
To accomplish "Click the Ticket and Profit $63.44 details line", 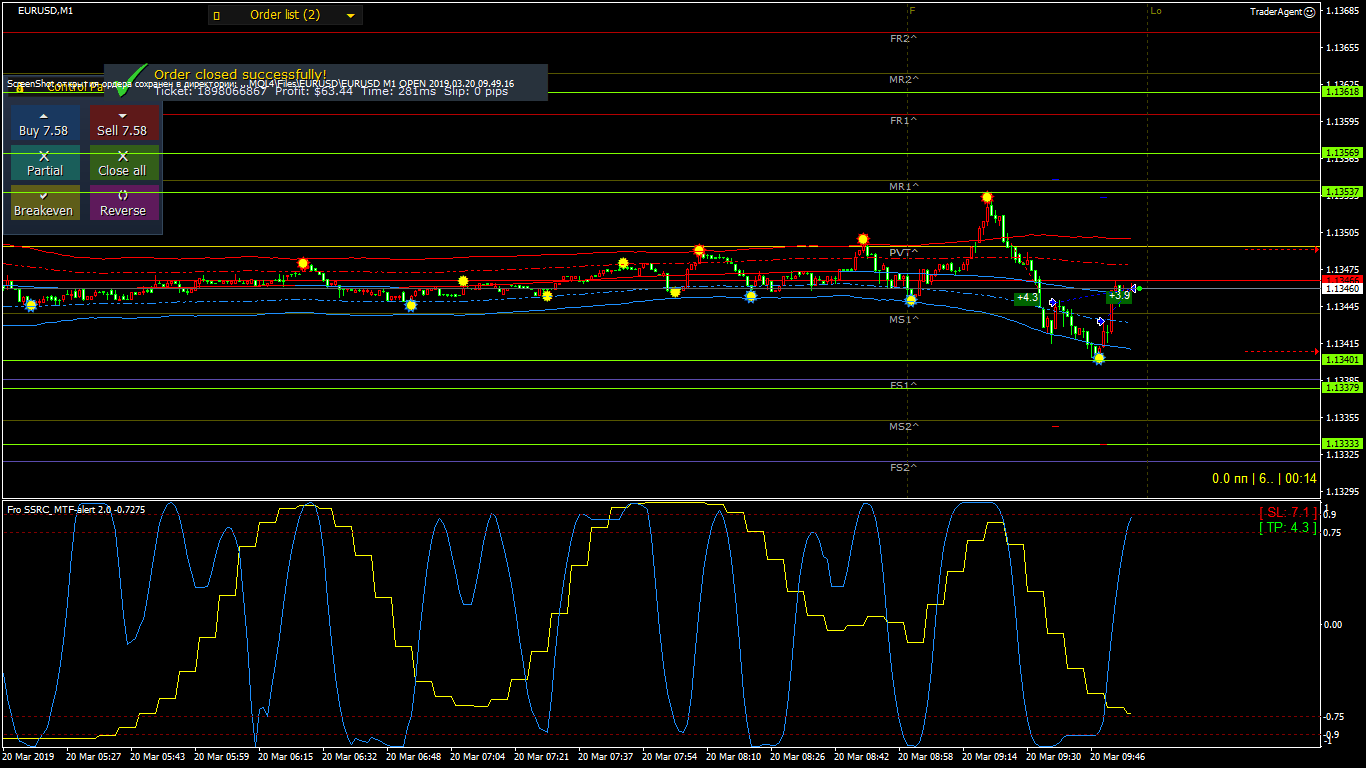I will pos(331,91).
